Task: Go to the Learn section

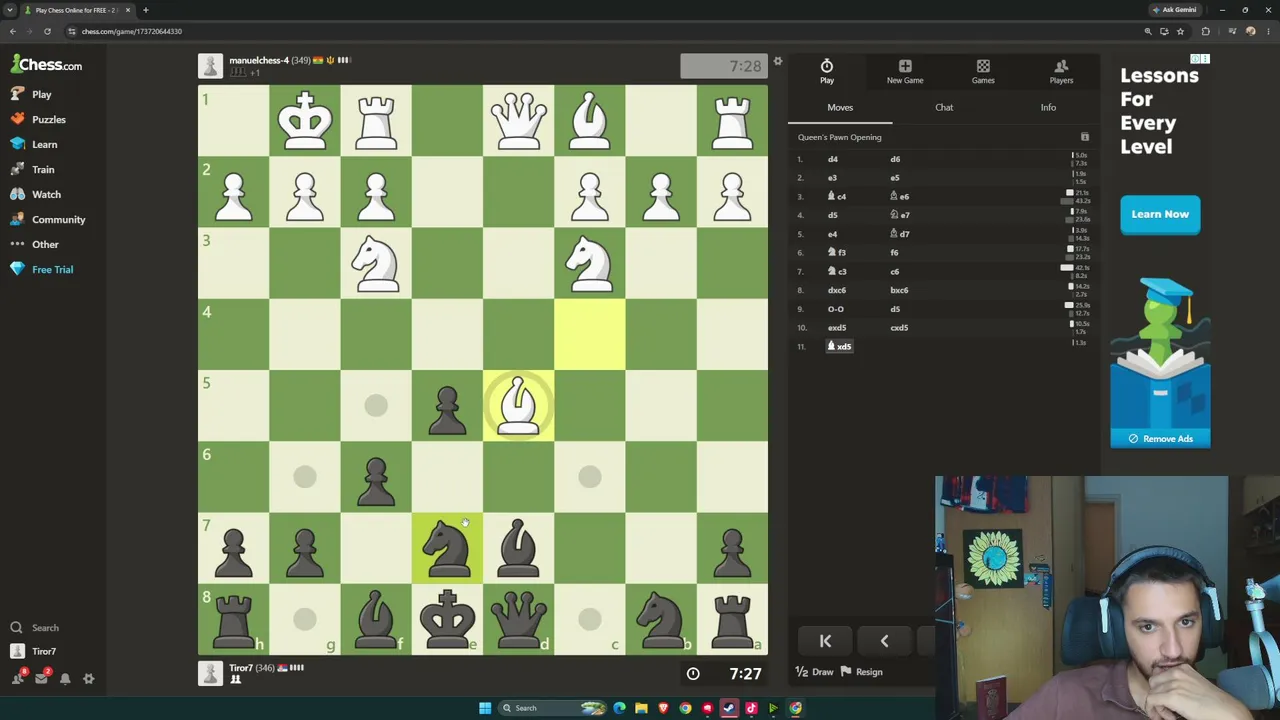Action: pyautogui.click(x=34, y=144)
